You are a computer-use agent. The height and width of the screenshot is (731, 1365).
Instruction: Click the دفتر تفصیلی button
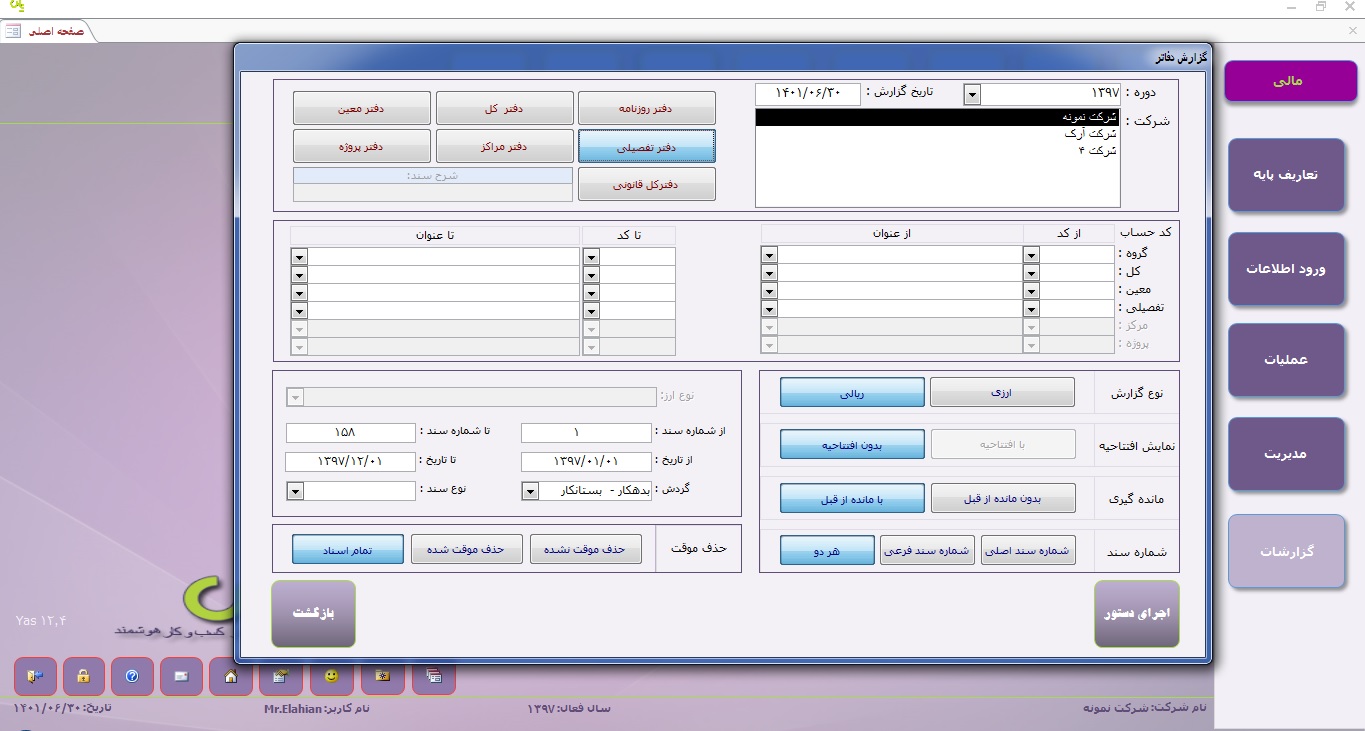click(647, 146)
